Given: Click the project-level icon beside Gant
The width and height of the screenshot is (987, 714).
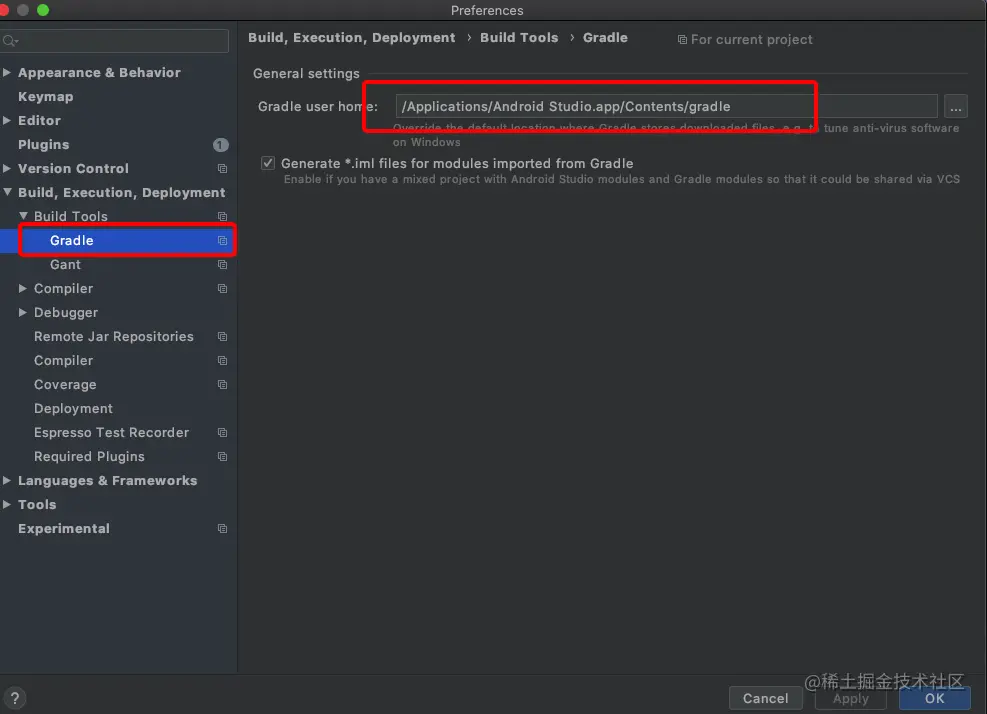Looking at the screenshot, I should tap(222, 264).
